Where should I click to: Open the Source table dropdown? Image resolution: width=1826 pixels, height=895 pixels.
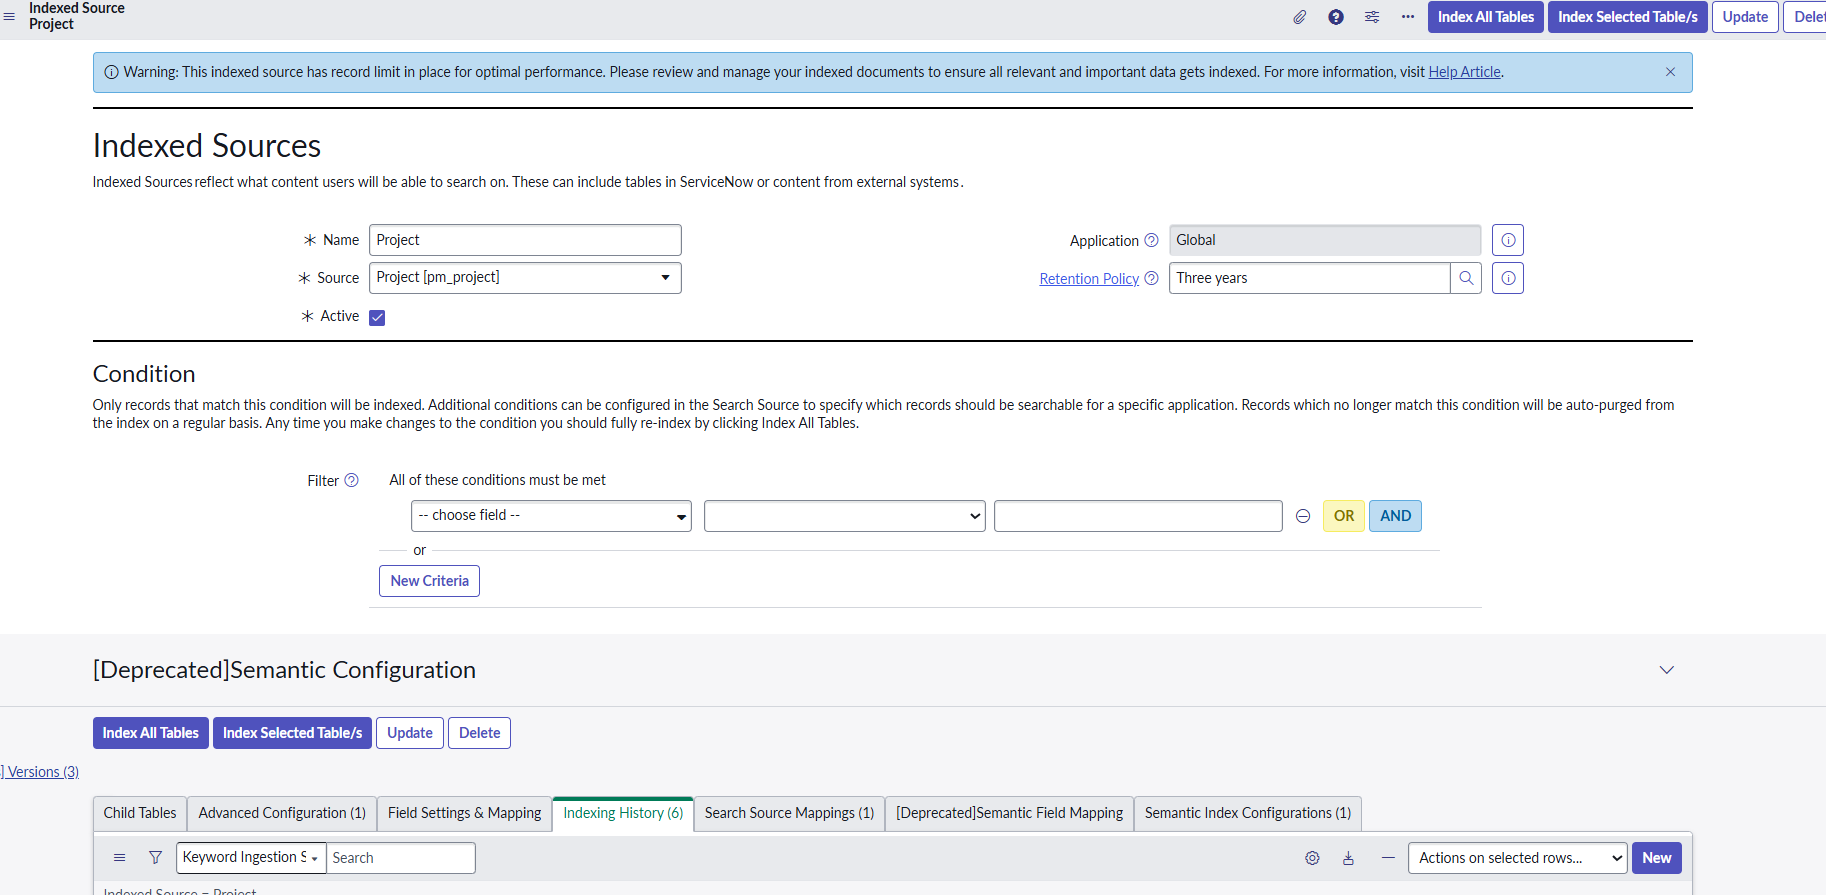coord(524,278)
